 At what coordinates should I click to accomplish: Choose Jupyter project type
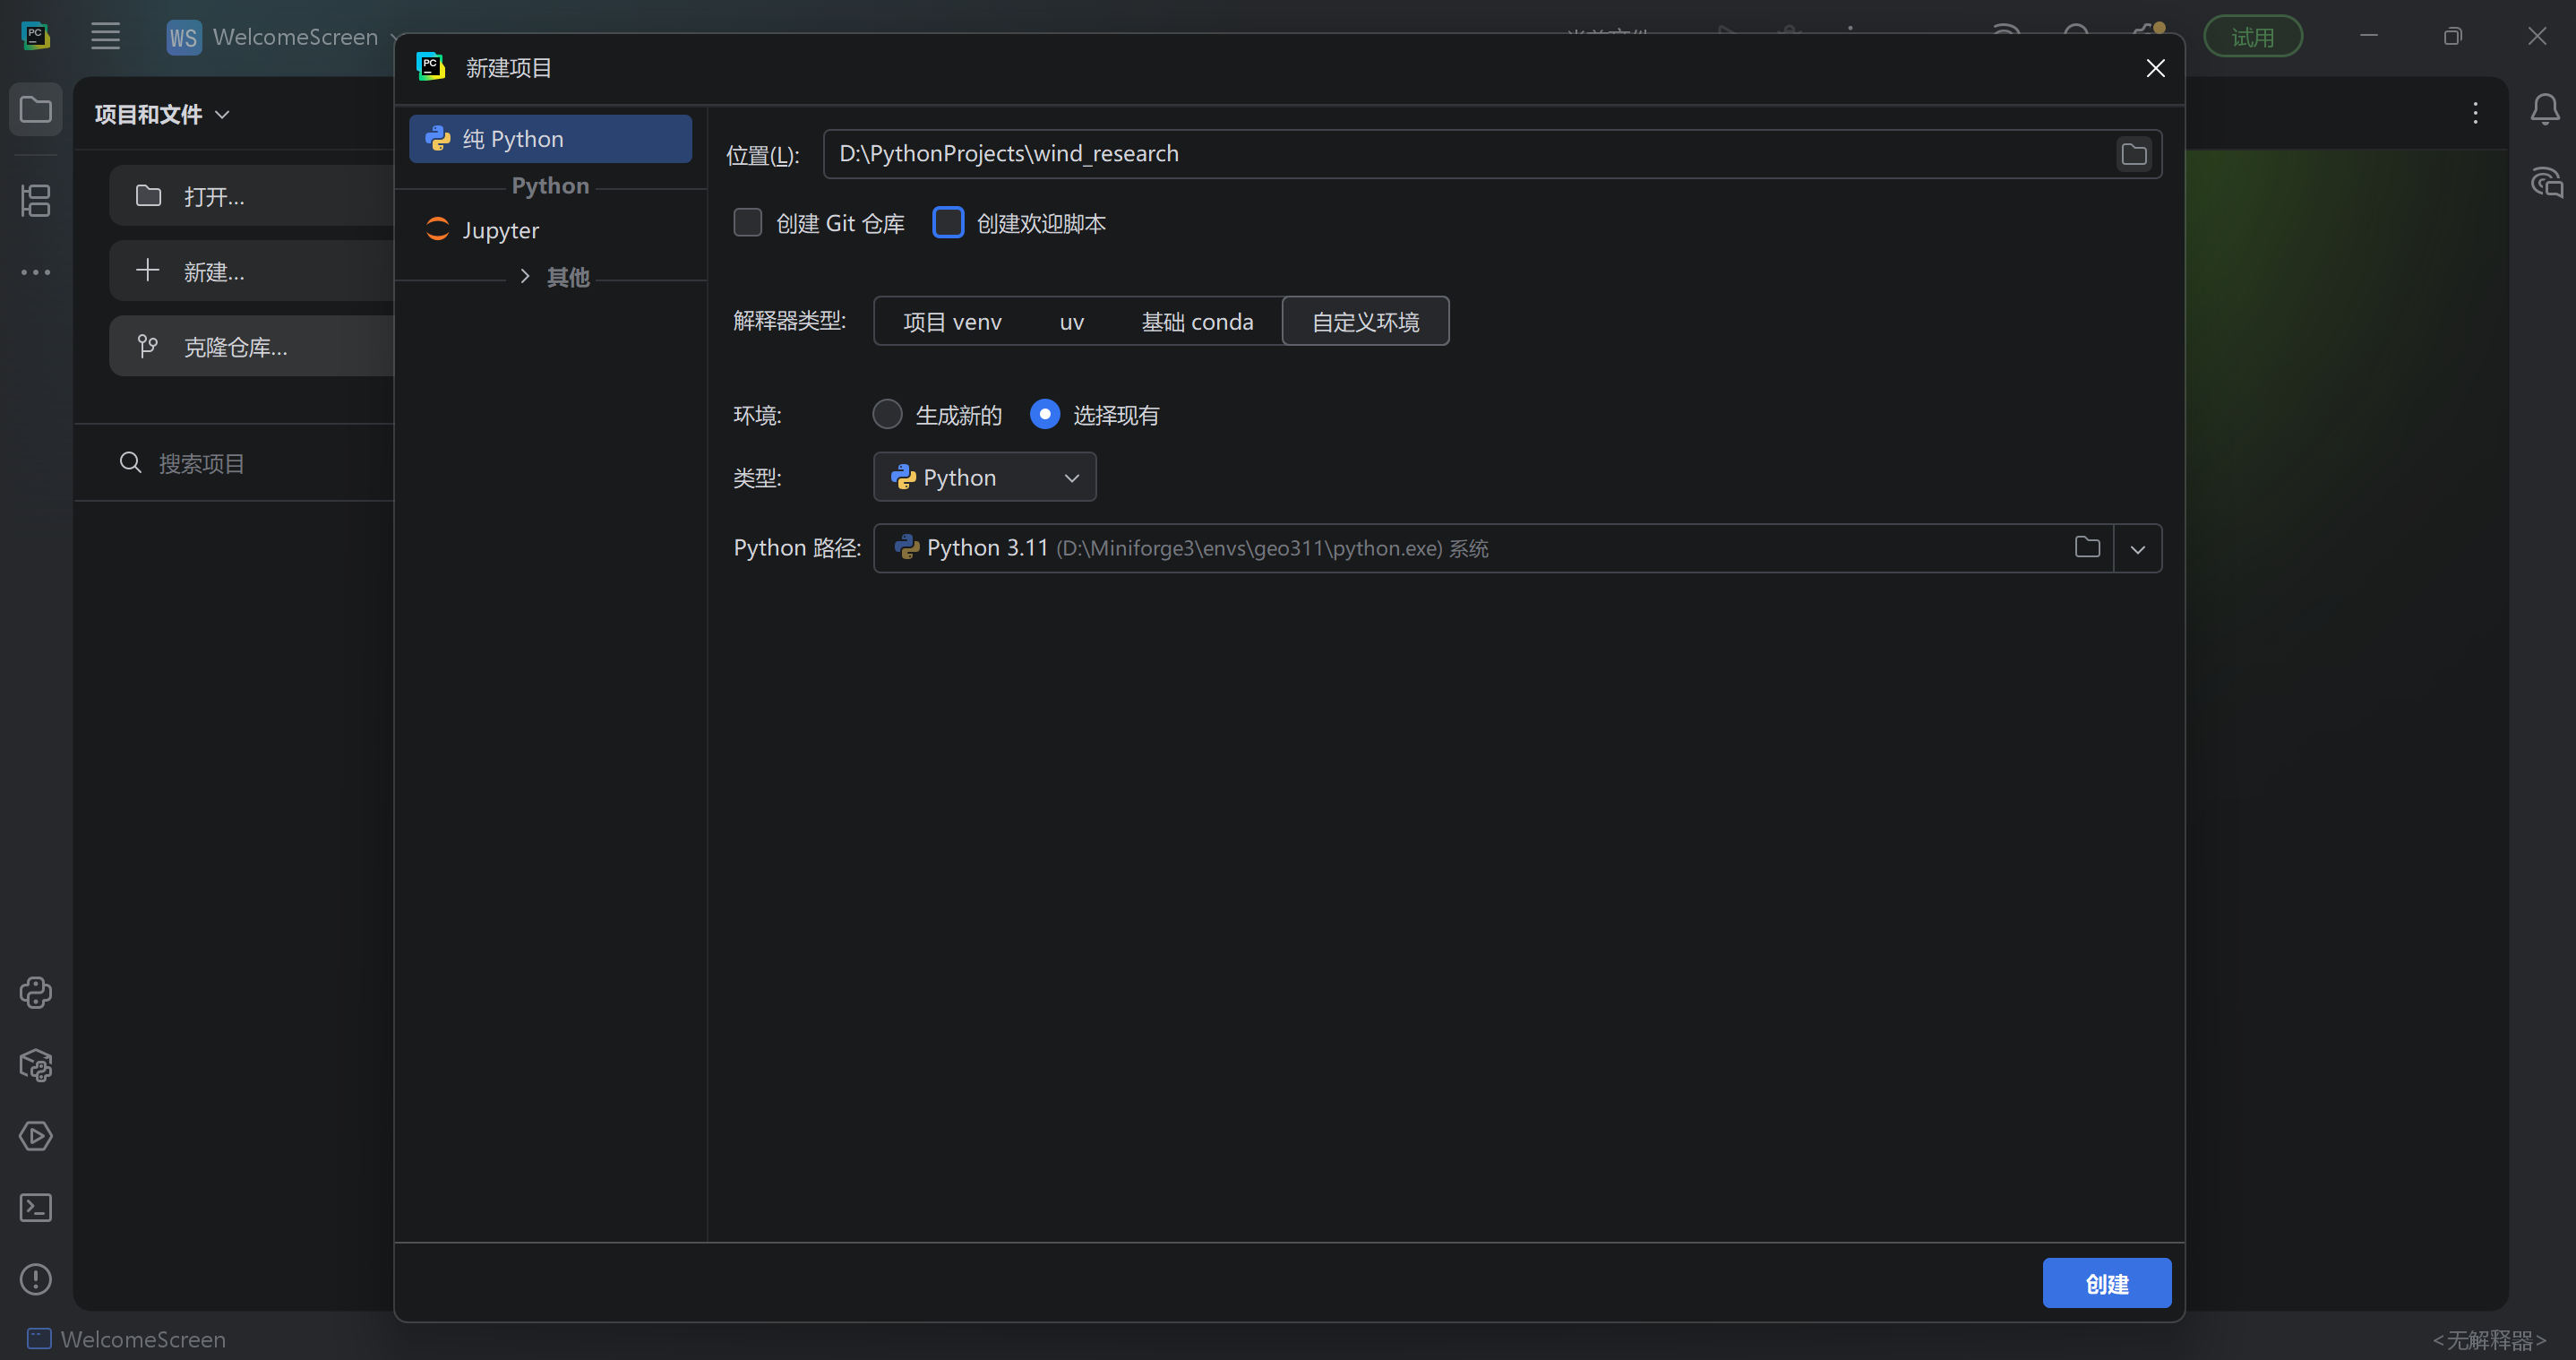pyautogui.click(x=550, y=230)
